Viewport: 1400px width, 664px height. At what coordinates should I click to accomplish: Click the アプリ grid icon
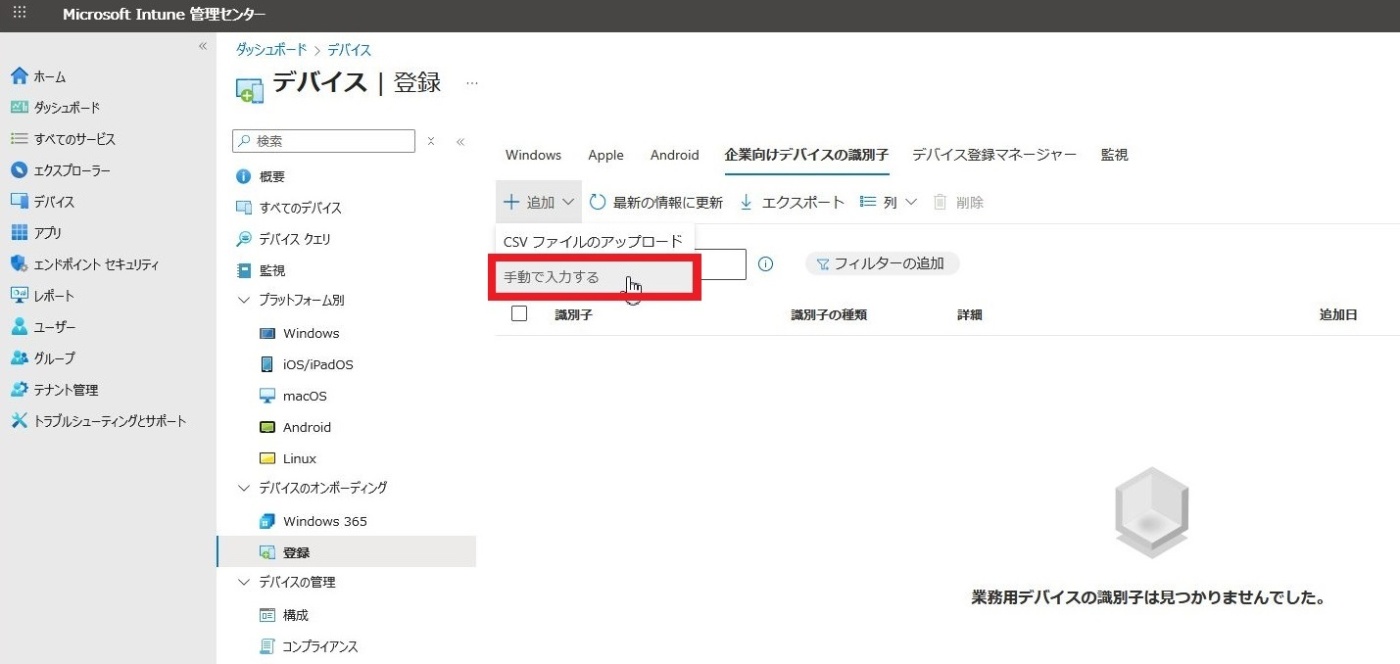19,232
